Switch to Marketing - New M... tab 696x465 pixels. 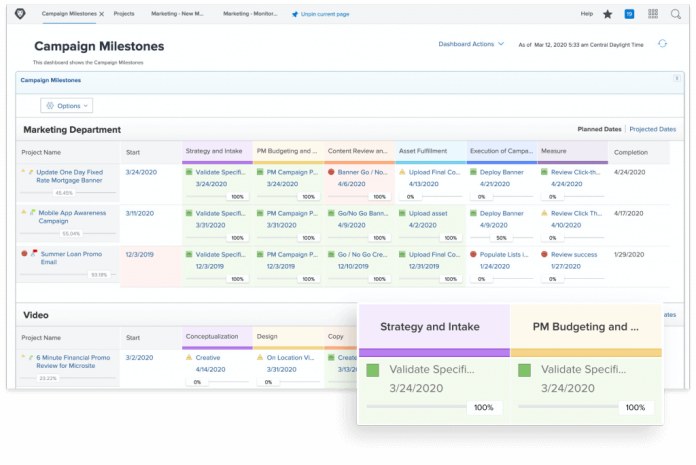click(x=177, y=14)
